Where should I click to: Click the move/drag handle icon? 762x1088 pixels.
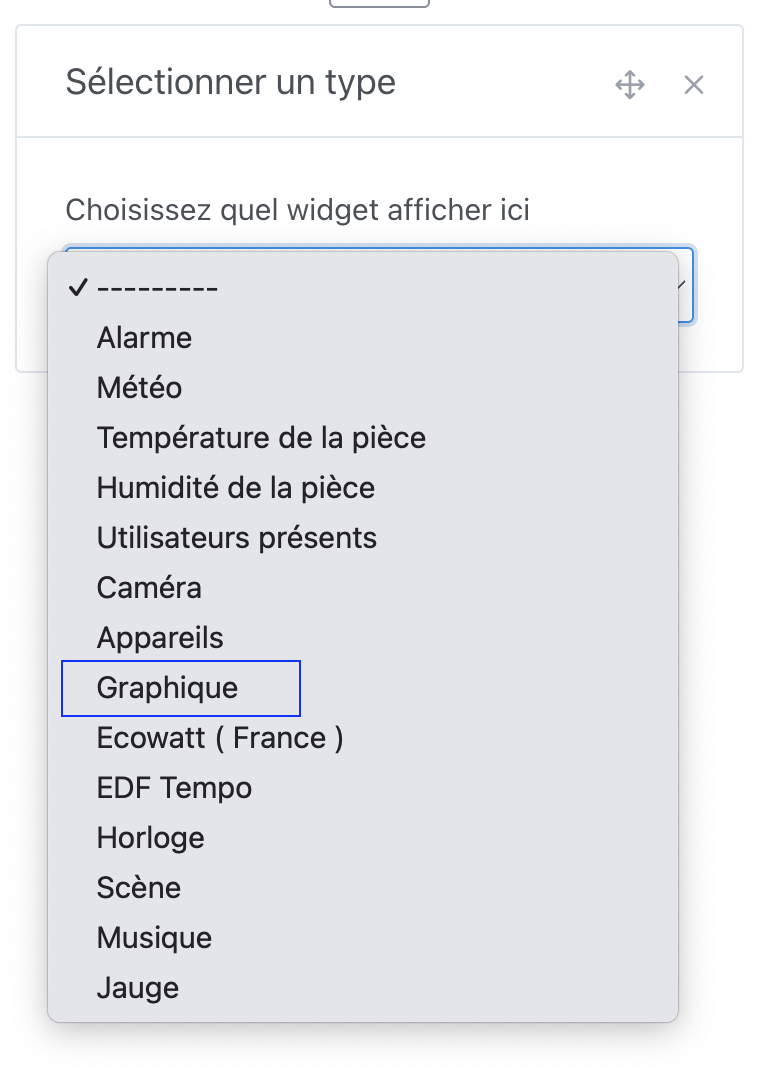click(630, 85)
